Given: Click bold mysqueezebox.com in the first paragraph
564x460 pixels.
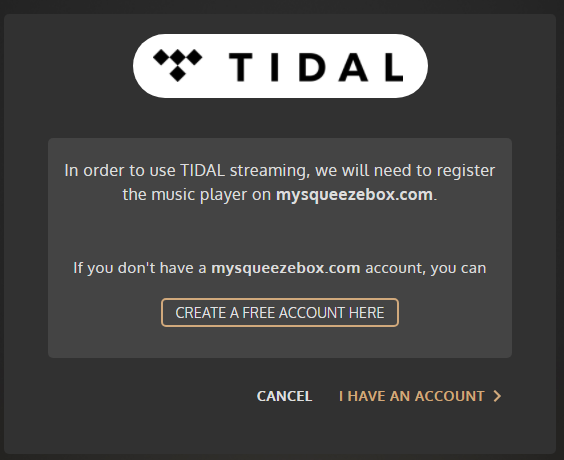Looking at the screenshot, I should coord(354,195).
